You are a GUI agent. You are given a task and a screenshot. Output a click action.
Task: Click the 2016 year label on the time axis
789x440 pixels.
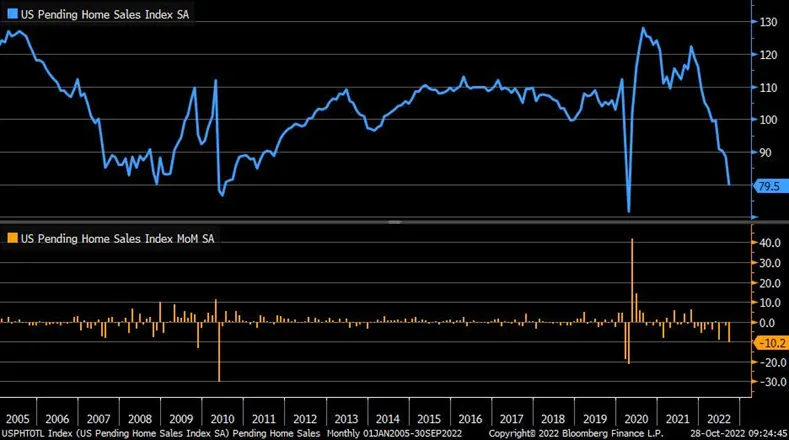pyautogui.click(x=470, y=419)
